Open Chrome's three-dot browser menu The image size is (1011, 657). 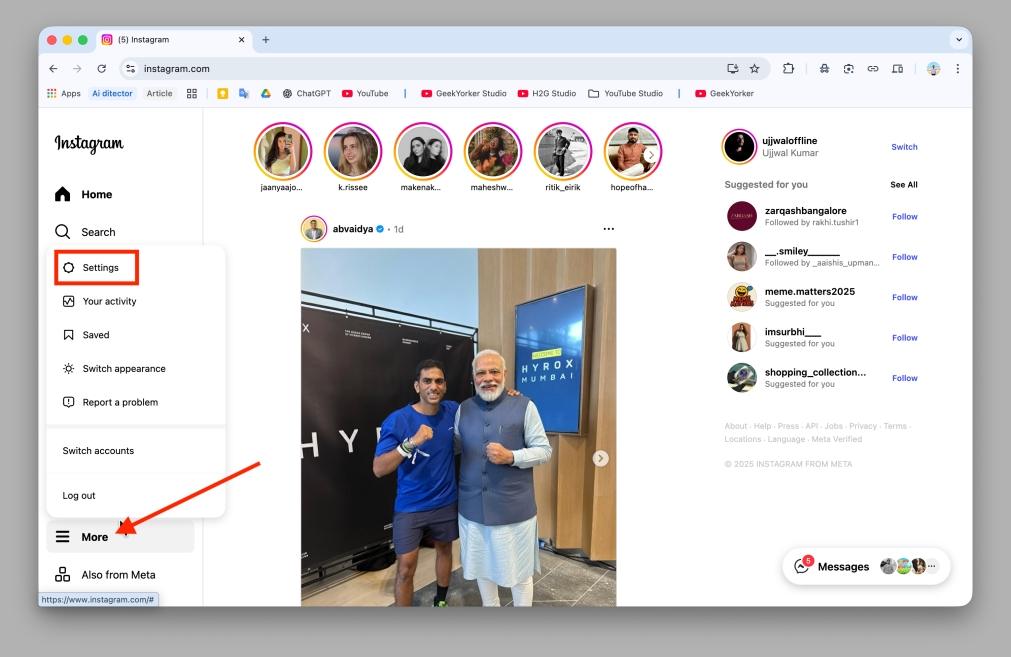click(x=957, y=69)
